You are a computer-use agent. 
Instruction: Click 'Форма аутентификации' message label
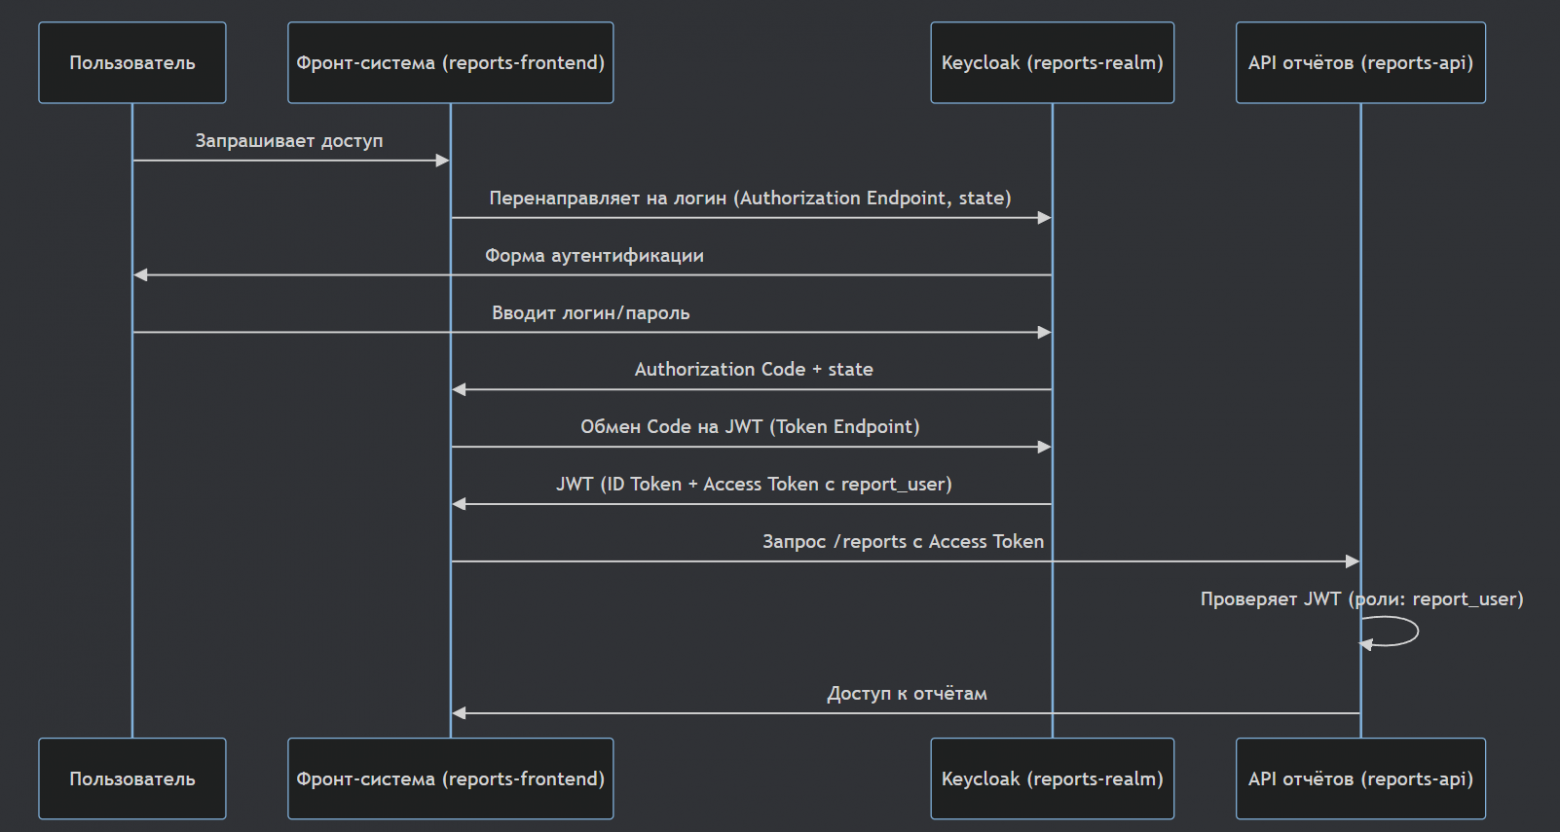pos(594,256)
